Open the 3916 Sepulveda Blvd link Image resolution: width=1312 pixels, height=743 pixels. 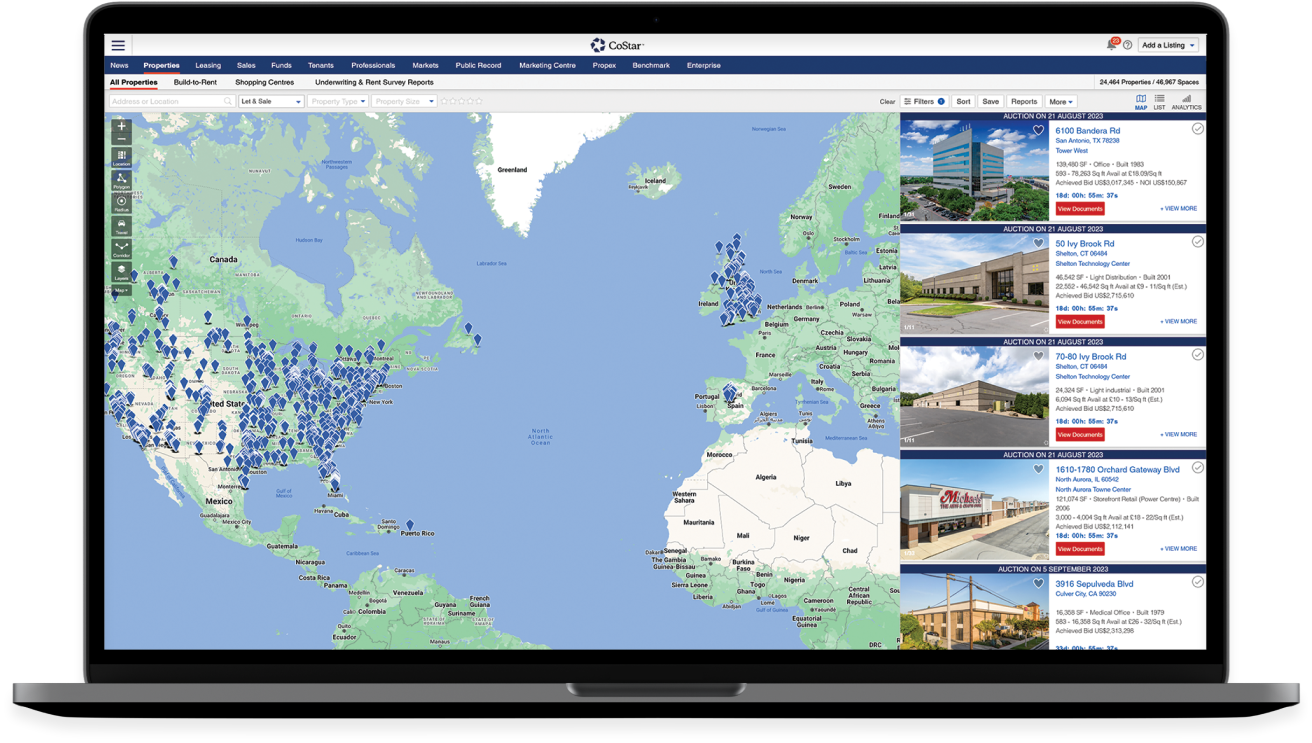1094,584
